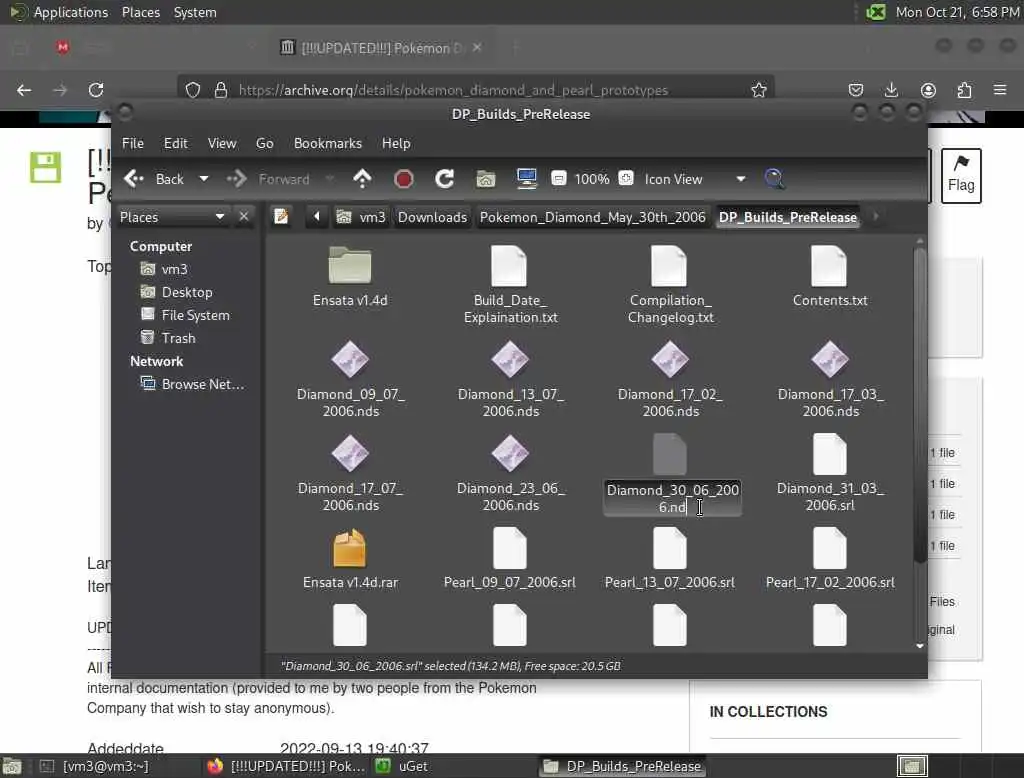Open Firefox downloads panel icon
This screenshot has width=1024, height=778.
tap(891, 90)
